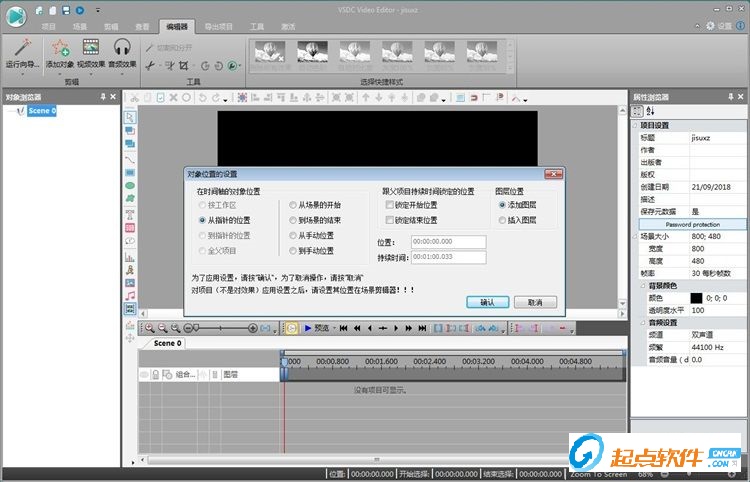750x482 pixels.
Task: Switch to the 工具 ribbon tab
Action: click(257, 26)
